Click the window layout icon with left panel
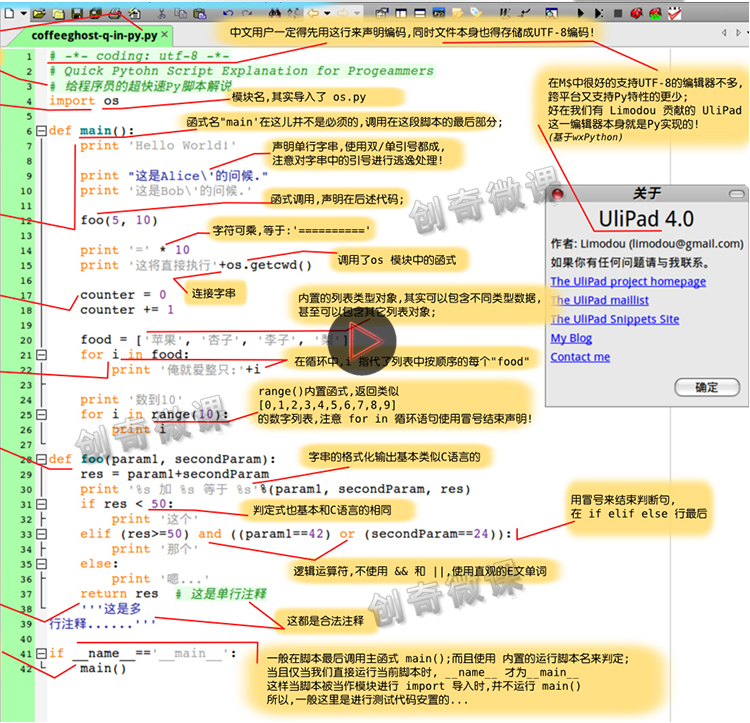 [x=401, y=13]
